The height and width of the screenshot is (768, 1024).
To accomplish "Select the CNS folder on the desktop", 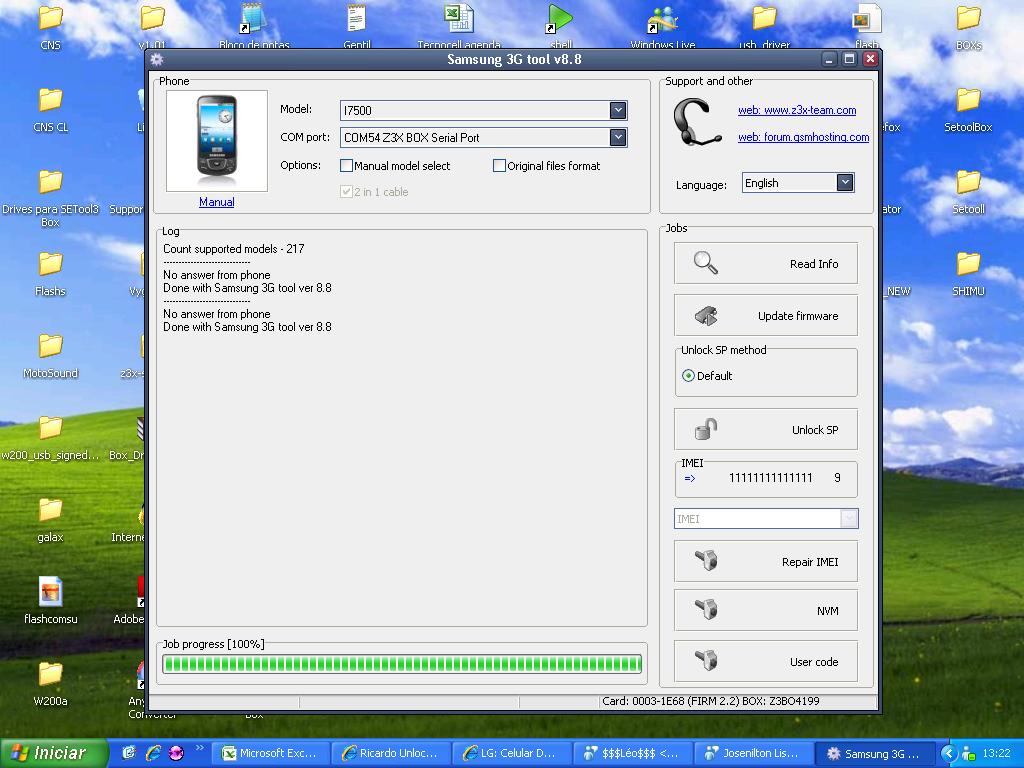I will coord(50,27).
